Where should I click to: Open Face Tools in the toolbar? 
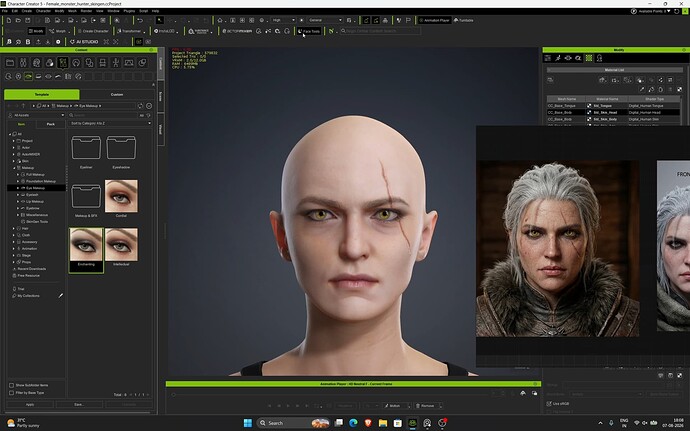pos(308,31)
